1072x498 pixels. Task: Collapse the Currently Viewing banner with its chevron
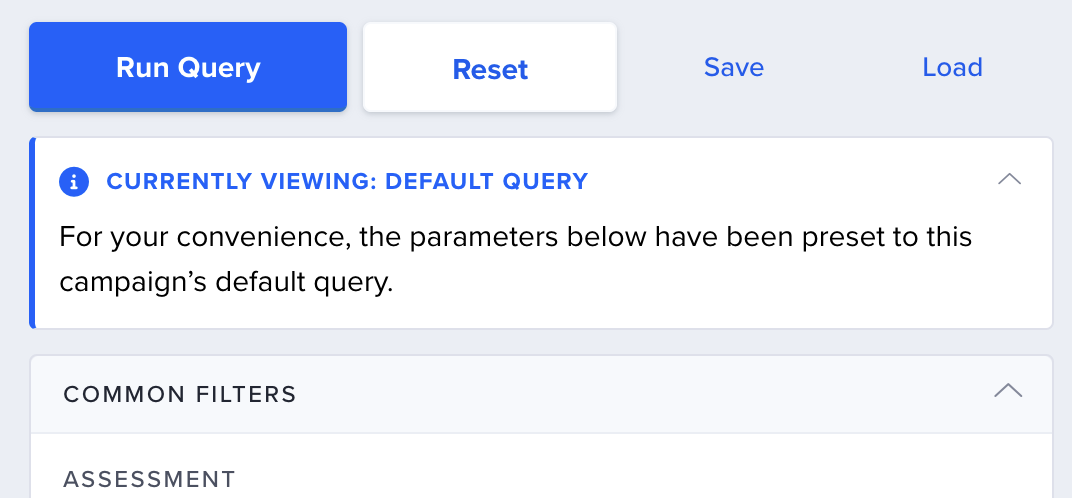(x=1009, y=180)
